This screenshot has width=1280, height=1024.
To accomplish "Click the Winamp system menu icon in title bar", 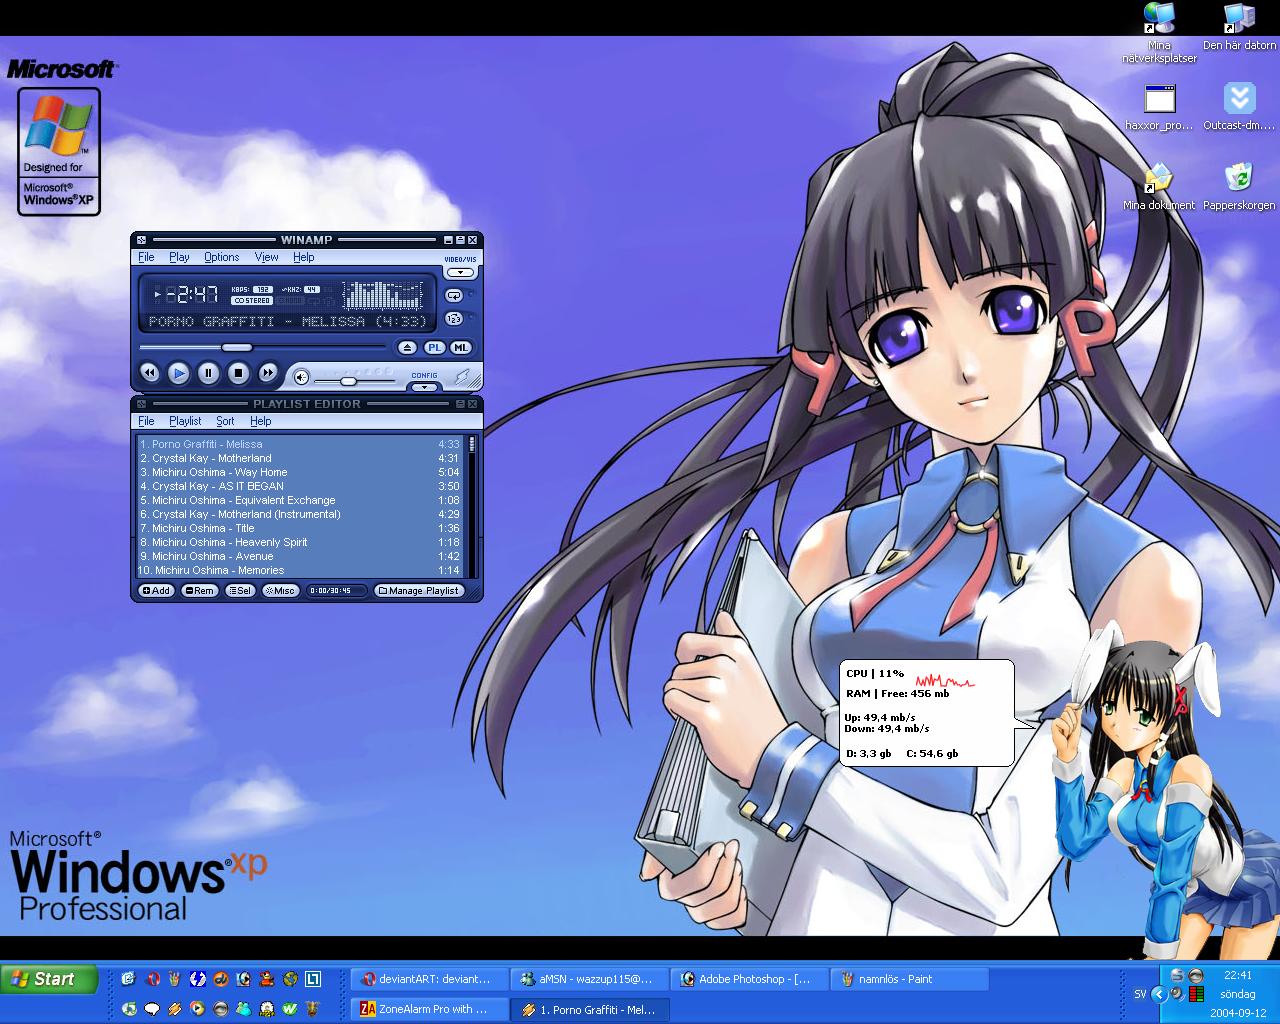I will click(142, 240).
